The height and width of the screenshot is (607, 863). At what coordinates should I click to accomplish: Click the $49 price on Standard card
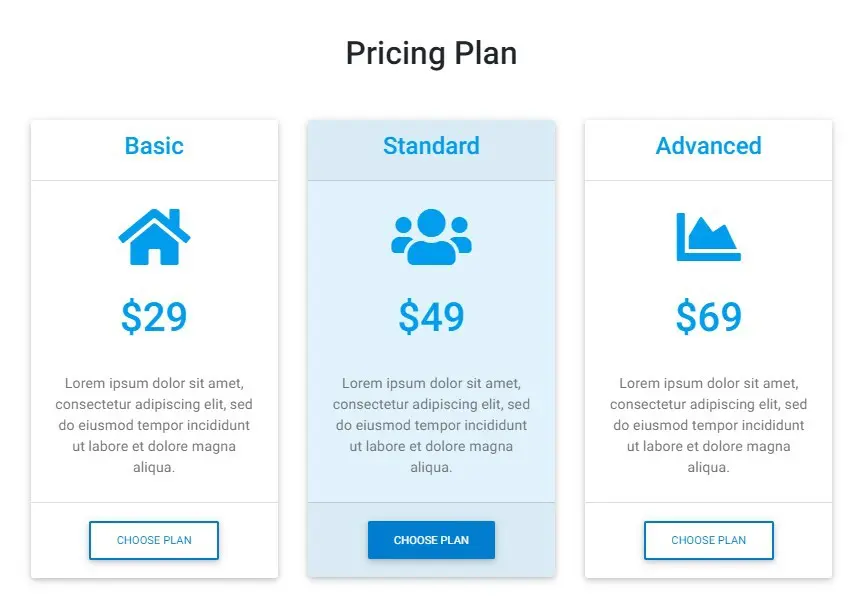pos(431,317)
